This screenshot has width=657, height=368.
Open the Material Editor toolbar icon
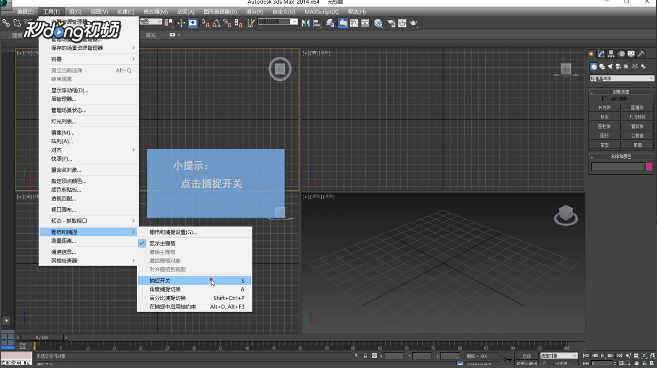point(378,23)
